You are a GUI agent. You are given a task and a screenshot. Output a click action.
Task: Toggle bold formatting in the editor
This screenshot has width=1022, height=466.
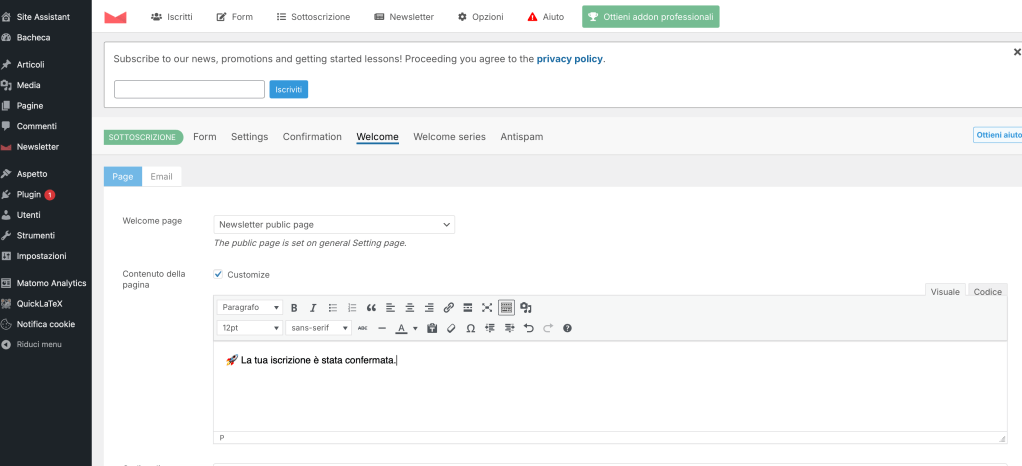[294, 308]
